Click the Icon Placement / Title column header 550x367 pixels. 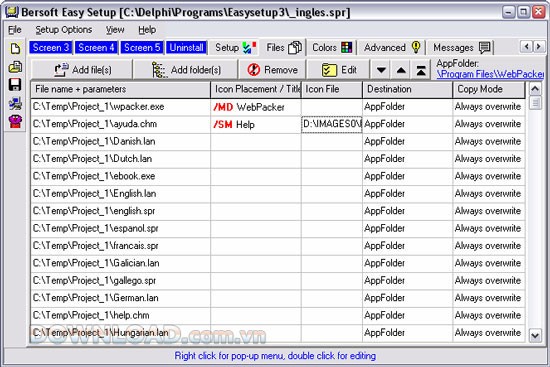tap(256, 89)
